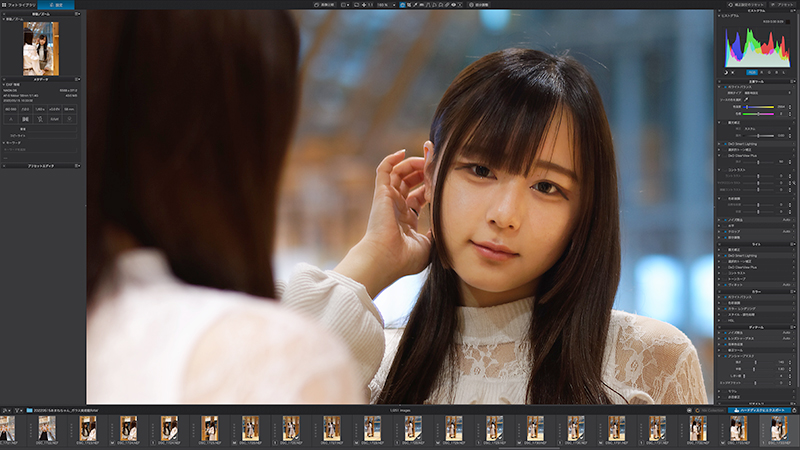800x450 pixels.
Task: Expand the トーンカーブ section
Action: [719, 279]
